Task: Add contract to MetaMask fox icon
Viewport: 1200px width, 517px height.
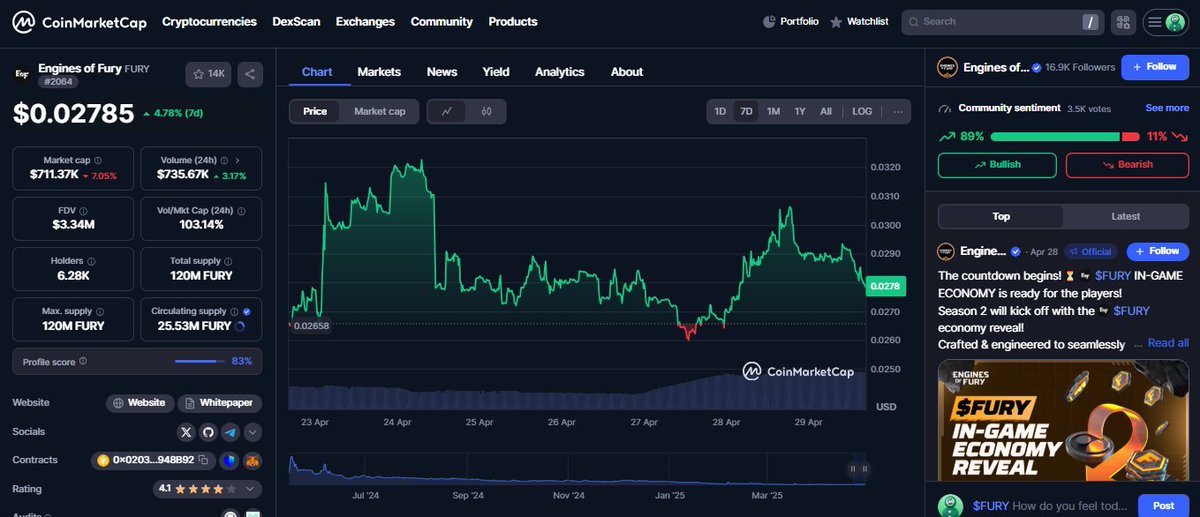Action: click(x=252, y=460)
